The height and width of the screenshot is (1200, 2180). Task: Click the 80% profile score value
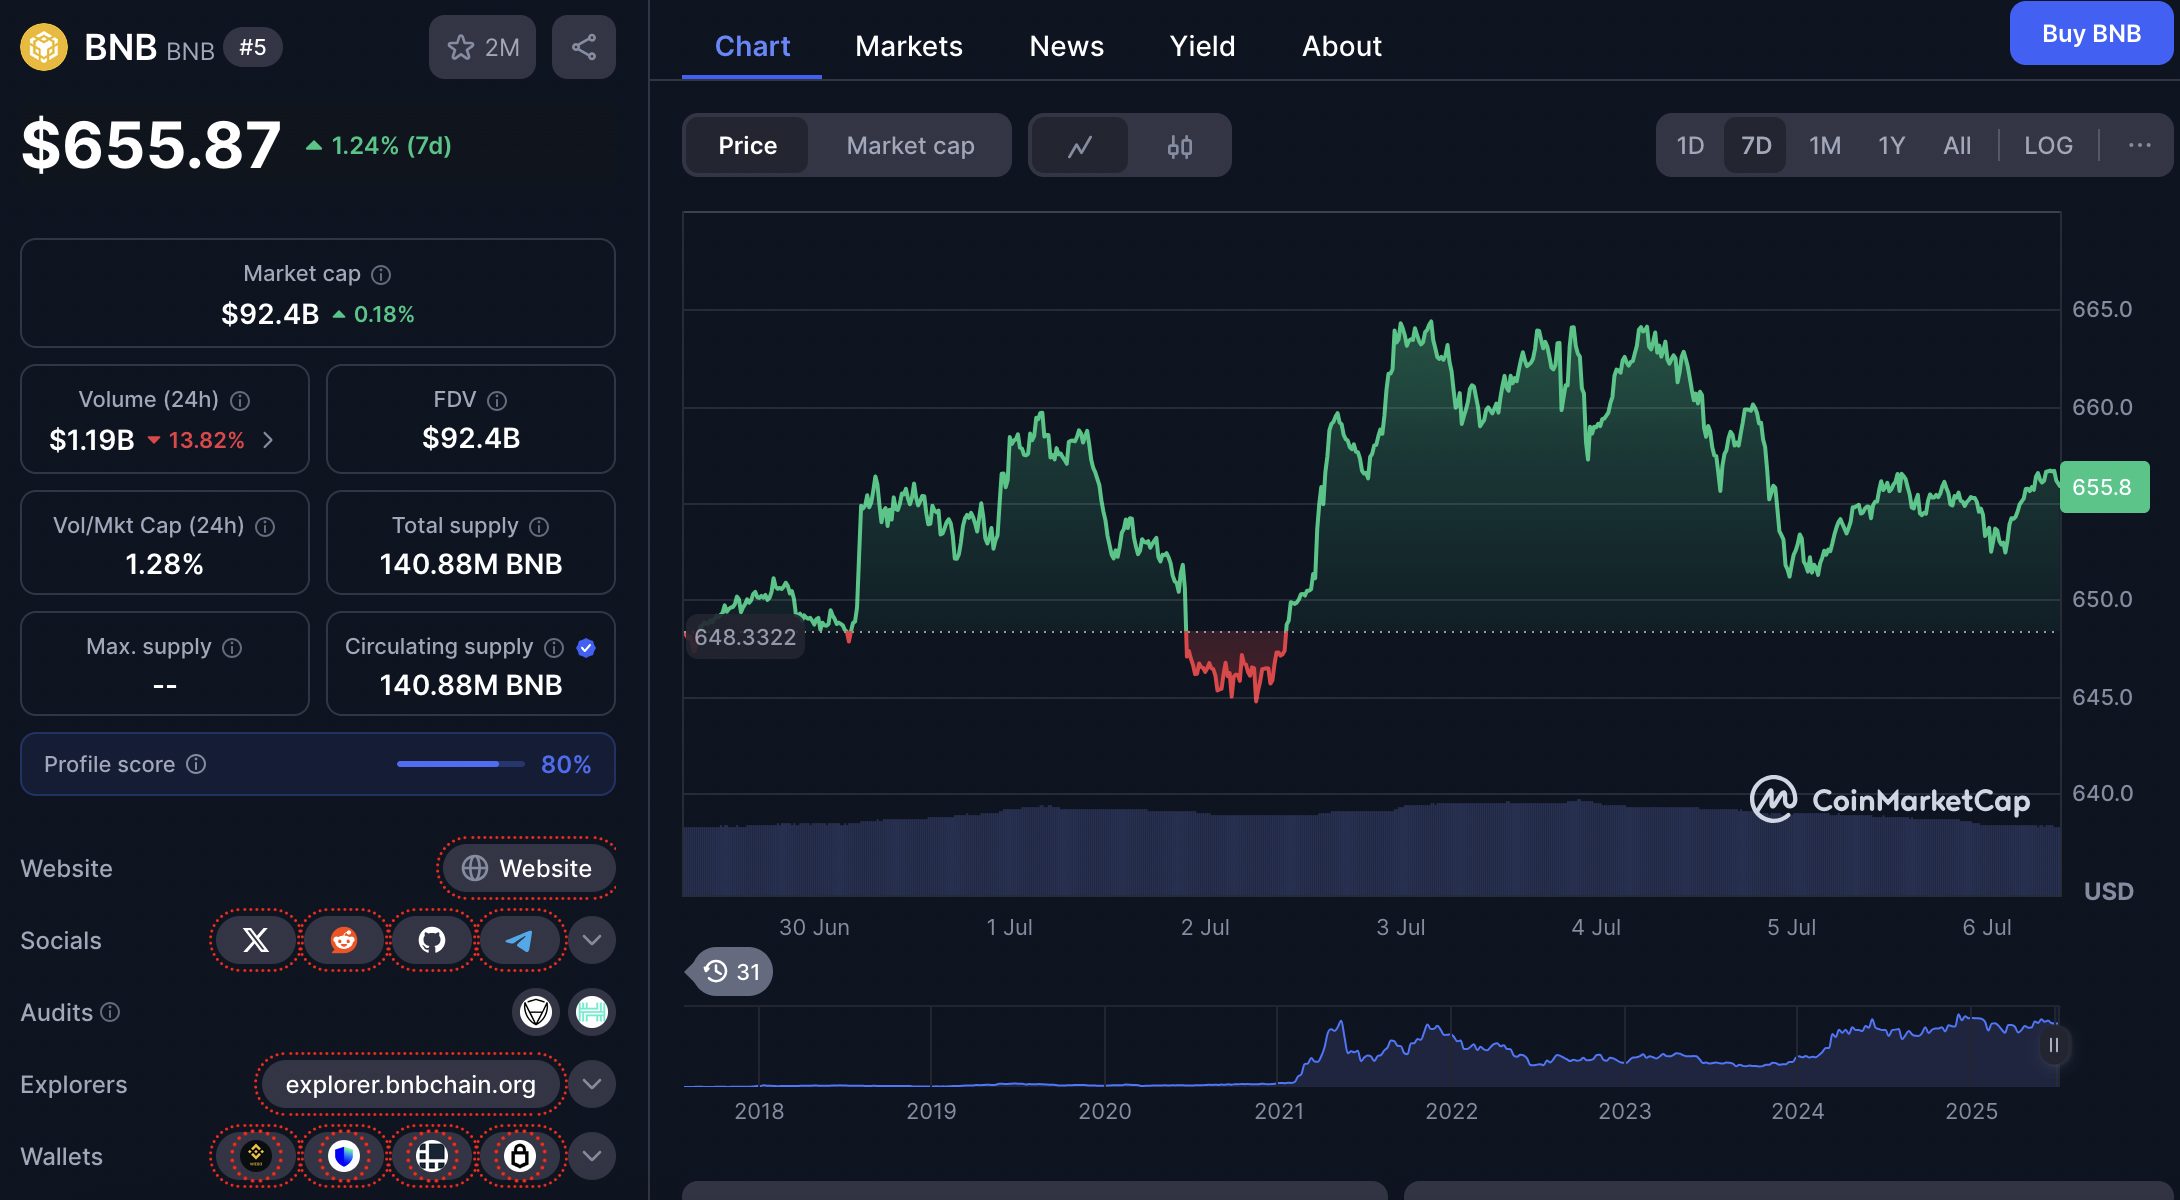pos(566,764)
